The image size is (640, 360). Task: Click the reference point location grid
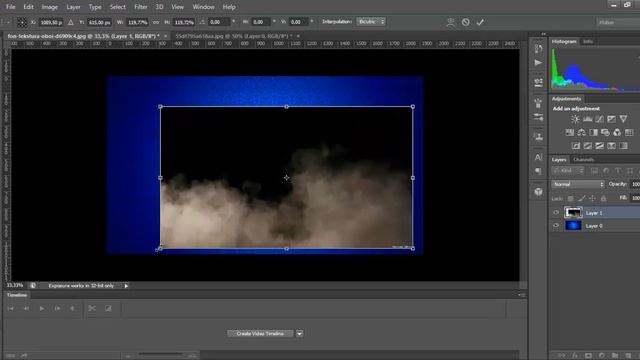pos(22,22)
